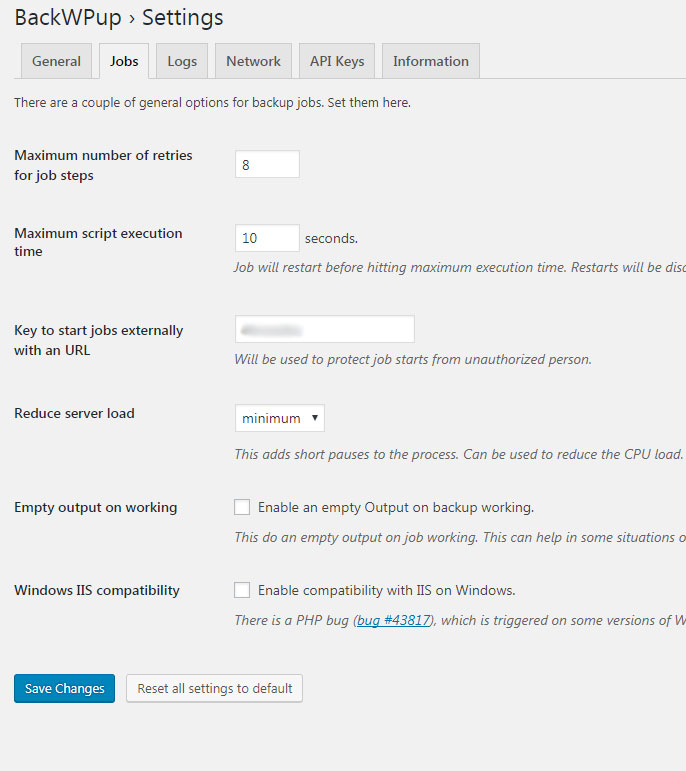The height and width of the screenshot is (771, 686).
Task: Click the maximum retries number field
Action: tap(267, 164)
